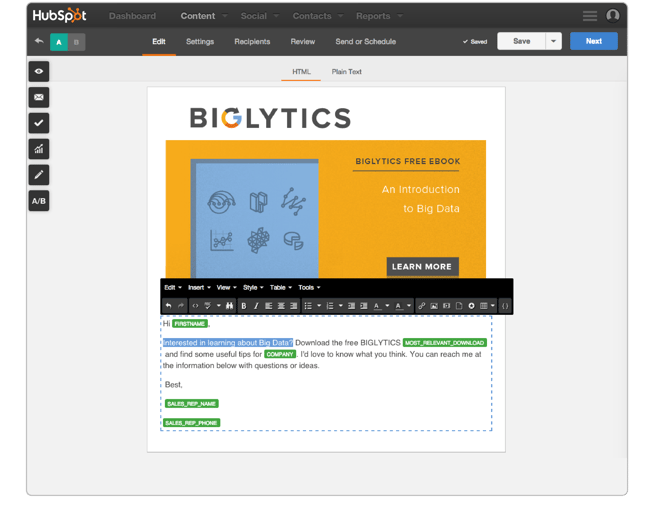Image resolution: width=650 pixels, height=525 pixels.
Task: Open the editor Insert menu
Action: [x=199, y=287]
